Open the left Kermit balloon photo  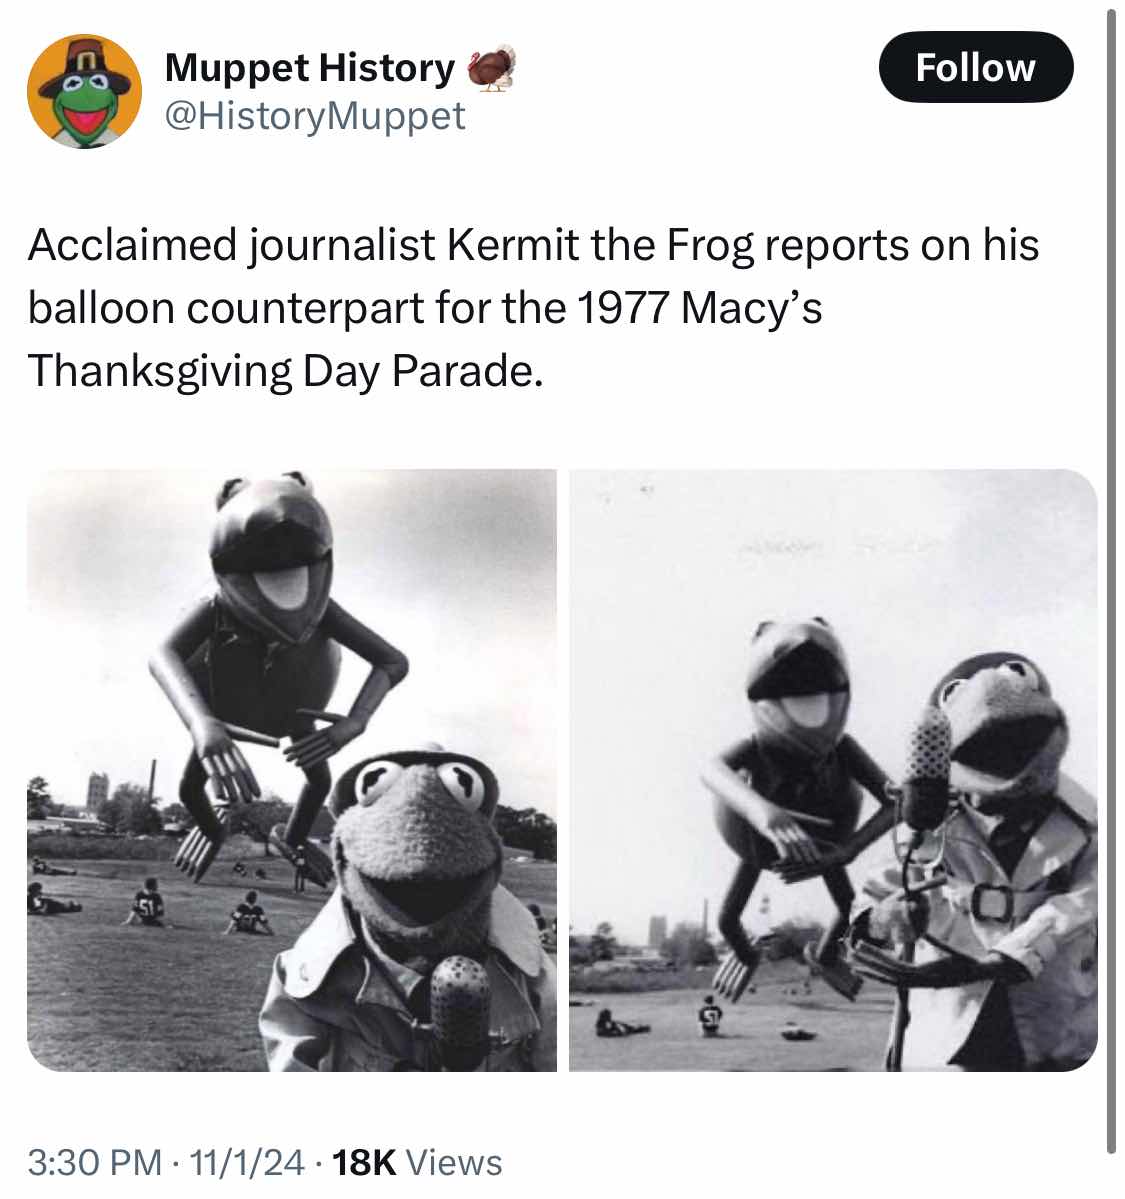click(x=291, y=769)
